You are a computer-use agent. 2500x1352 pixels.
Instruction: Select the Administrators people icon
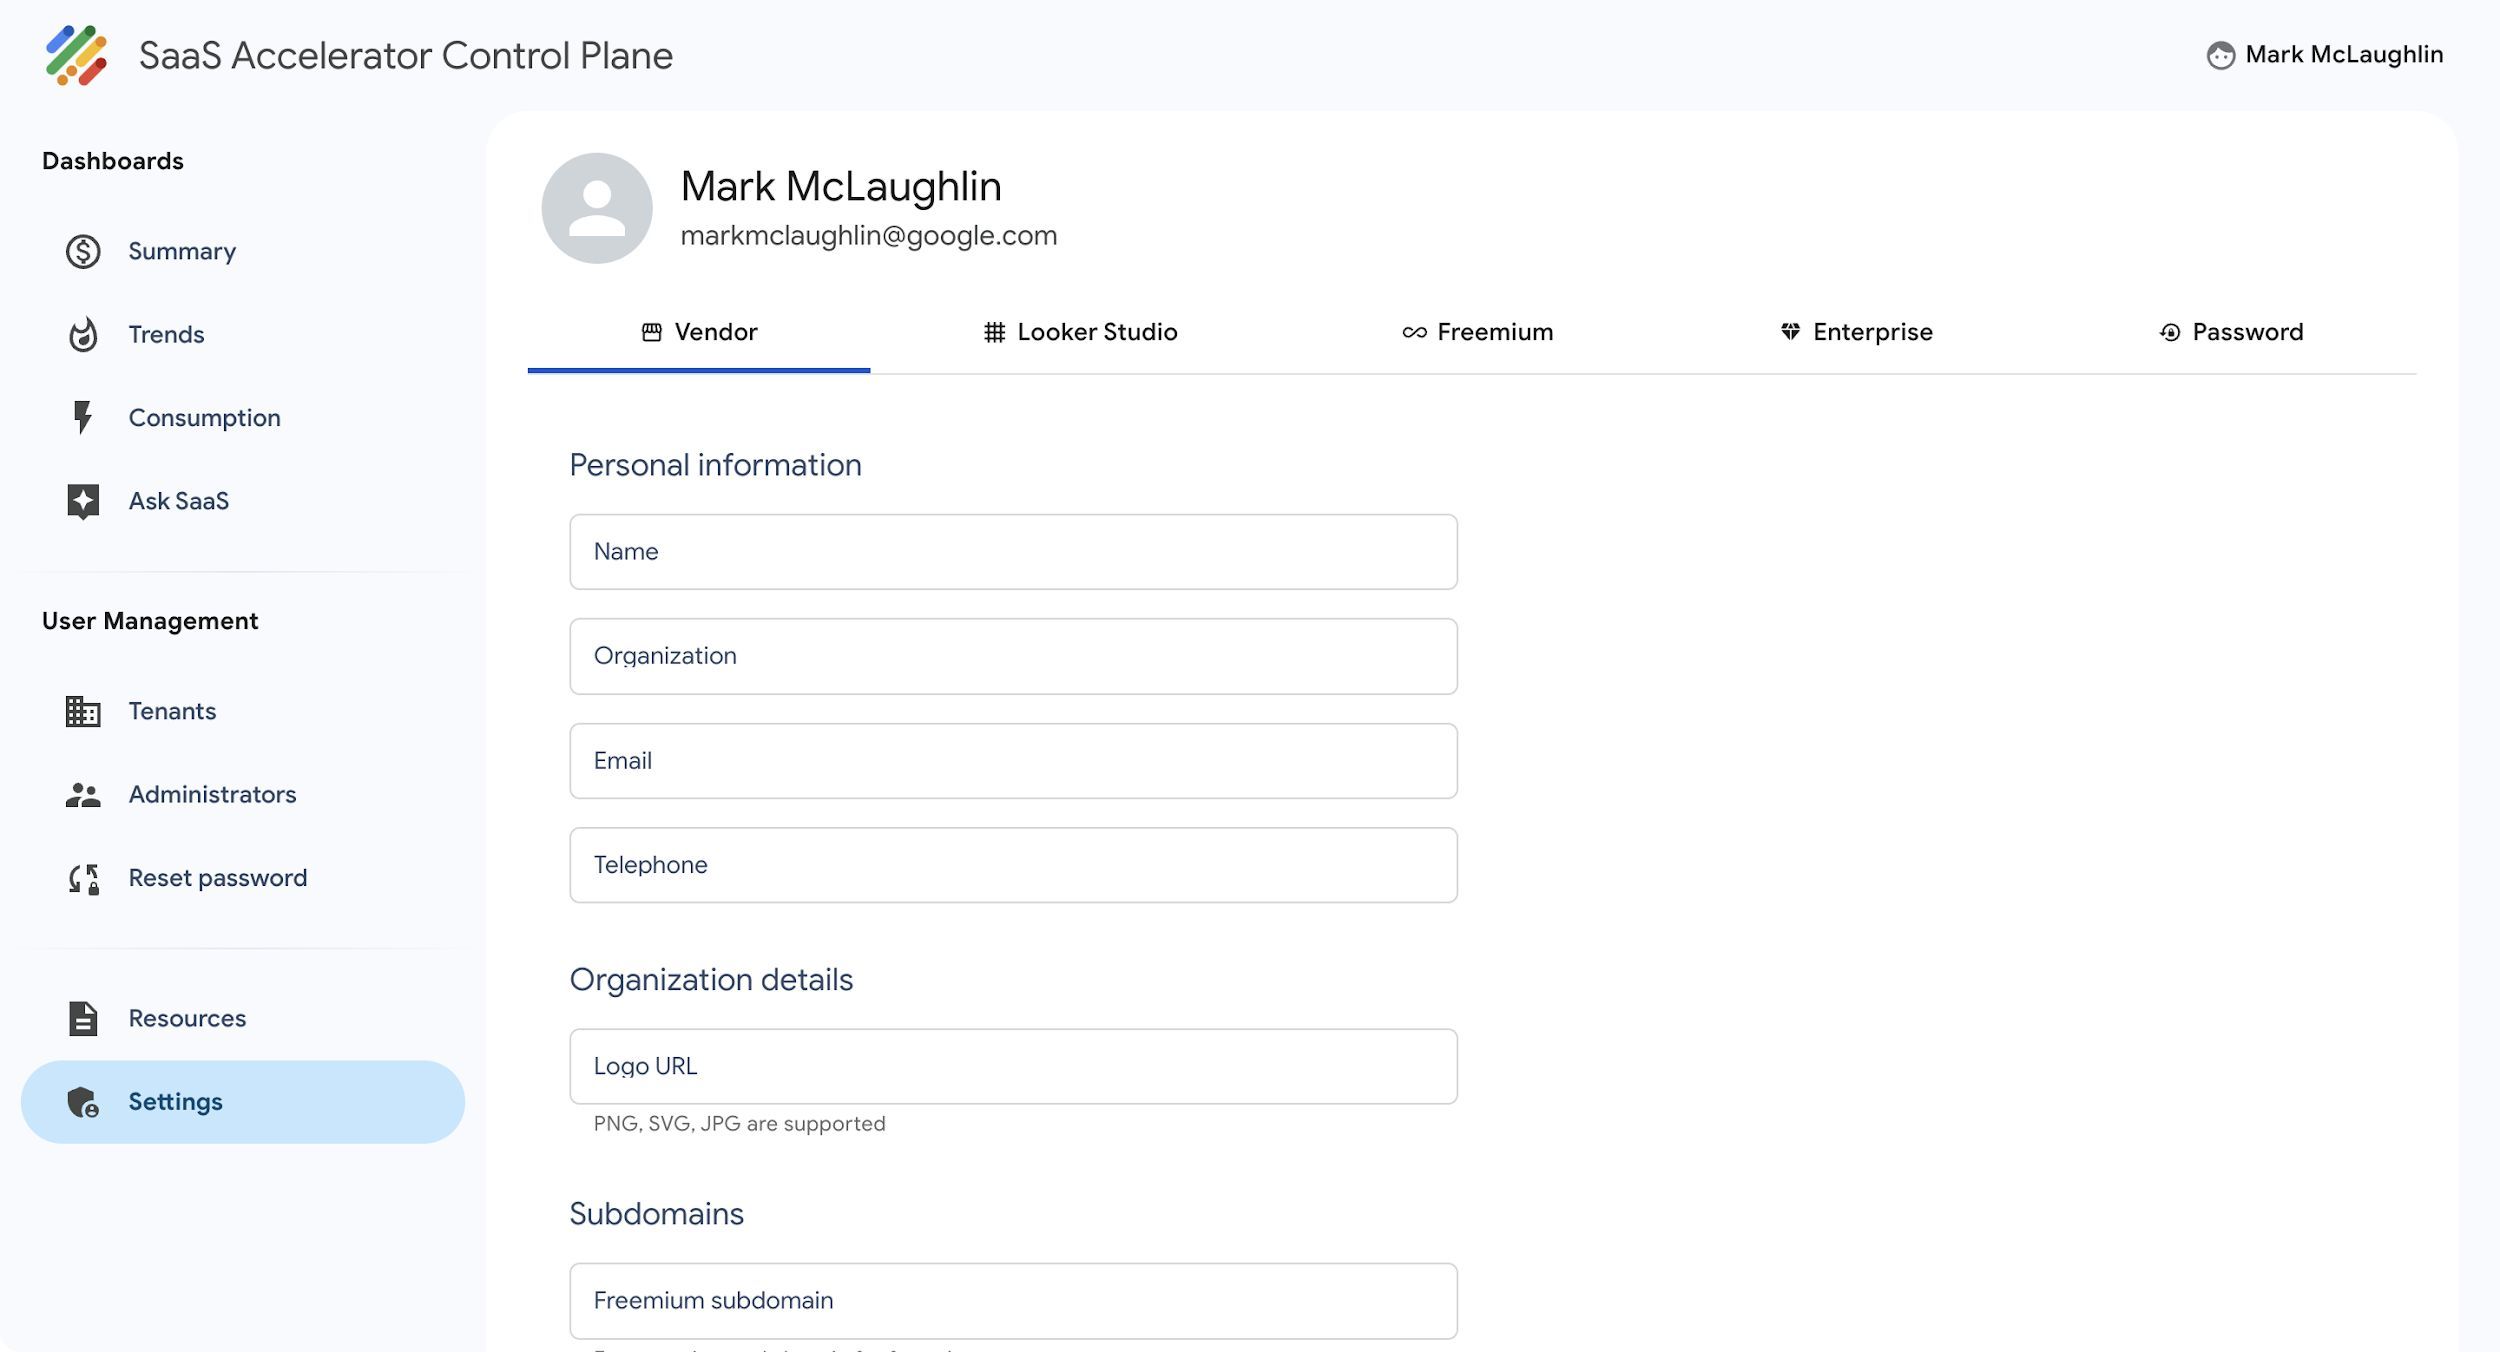point(82,794)
